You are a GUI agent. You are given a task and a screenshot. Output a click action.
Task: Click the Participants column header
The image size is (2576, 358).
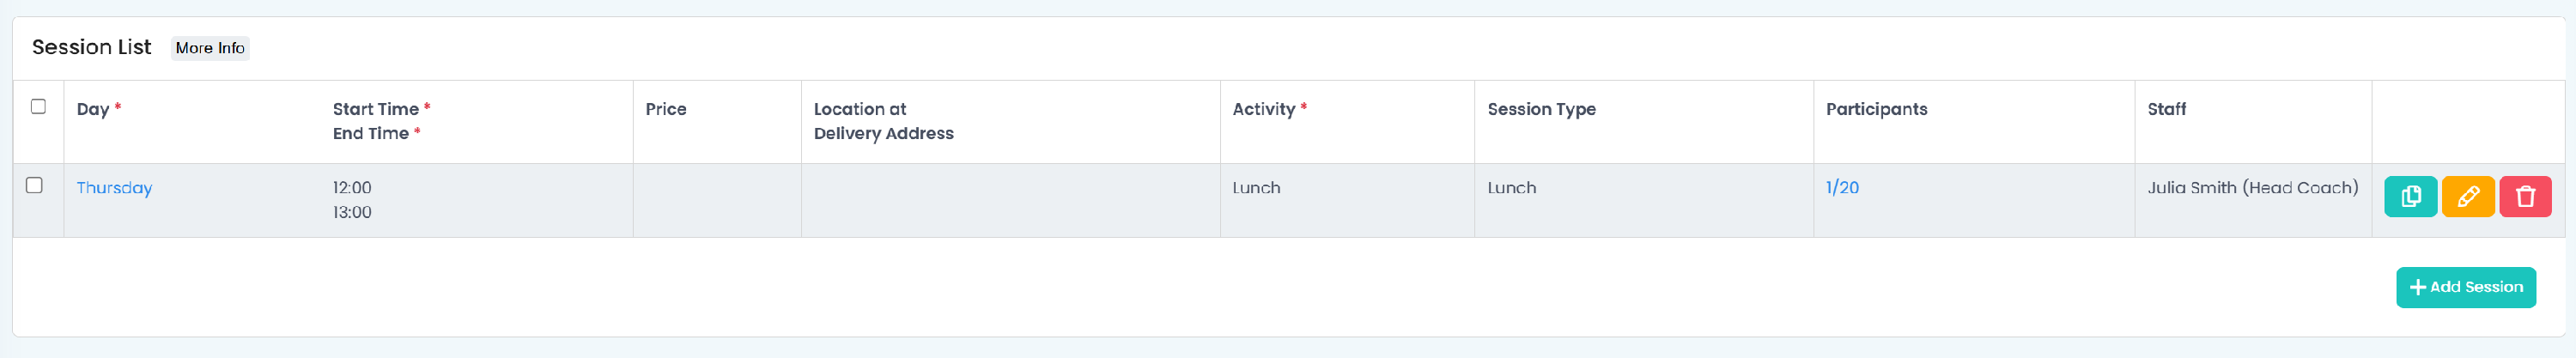point(1877,109)
